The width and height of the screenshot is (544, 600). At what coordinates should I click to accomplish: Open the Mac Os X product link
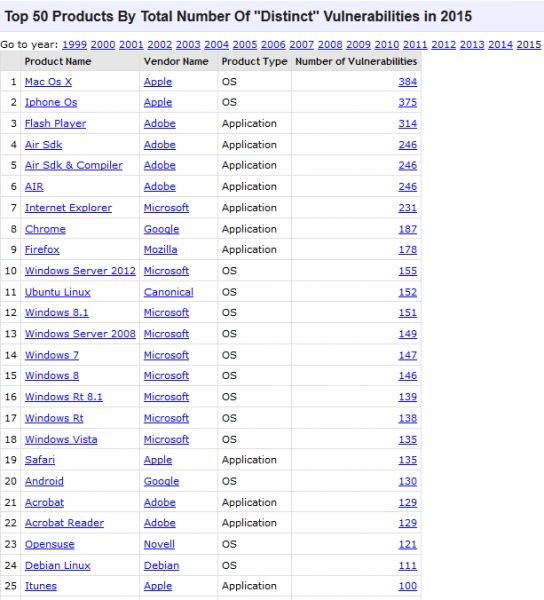(x=48, y=82)
